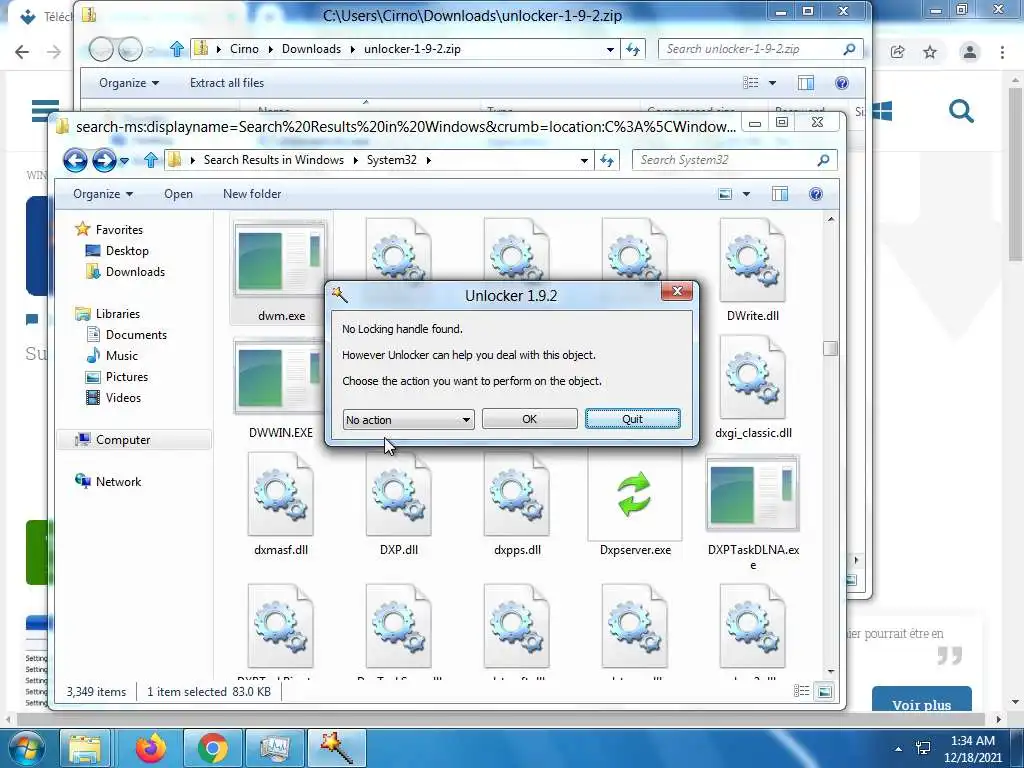This screenshot has width=1024, height=768.
Task: Click Downloads breadcrumb in zip window
Action: [x=312, y=49]
